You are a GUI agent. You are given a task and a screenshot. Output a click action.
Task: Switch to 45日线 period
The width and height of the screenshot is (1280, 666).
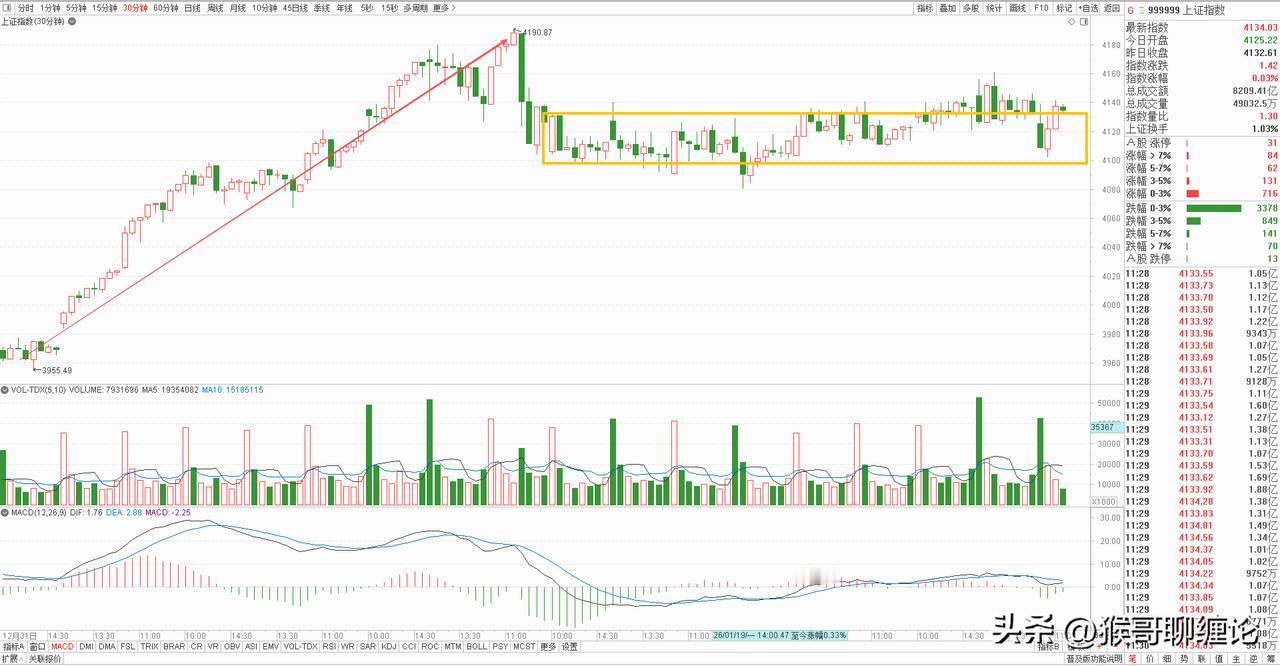click(x=295, y=8)
